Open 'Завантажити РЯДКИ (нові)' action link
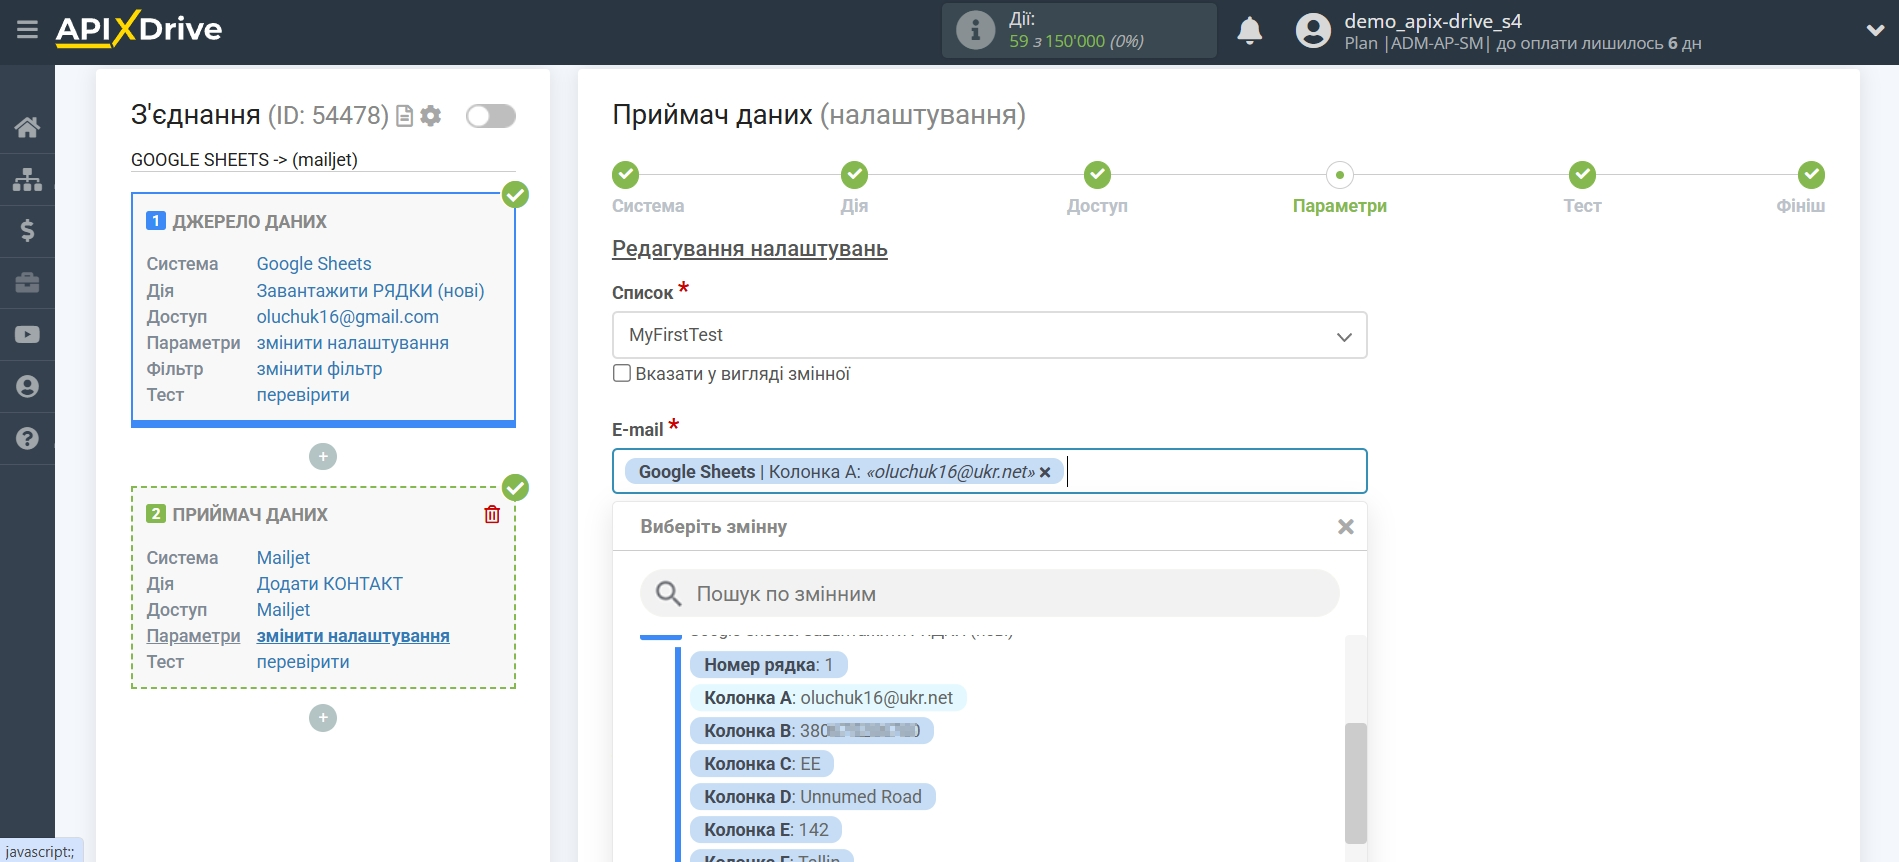Viewport: 1899px width, 862px height. point(370,291)
